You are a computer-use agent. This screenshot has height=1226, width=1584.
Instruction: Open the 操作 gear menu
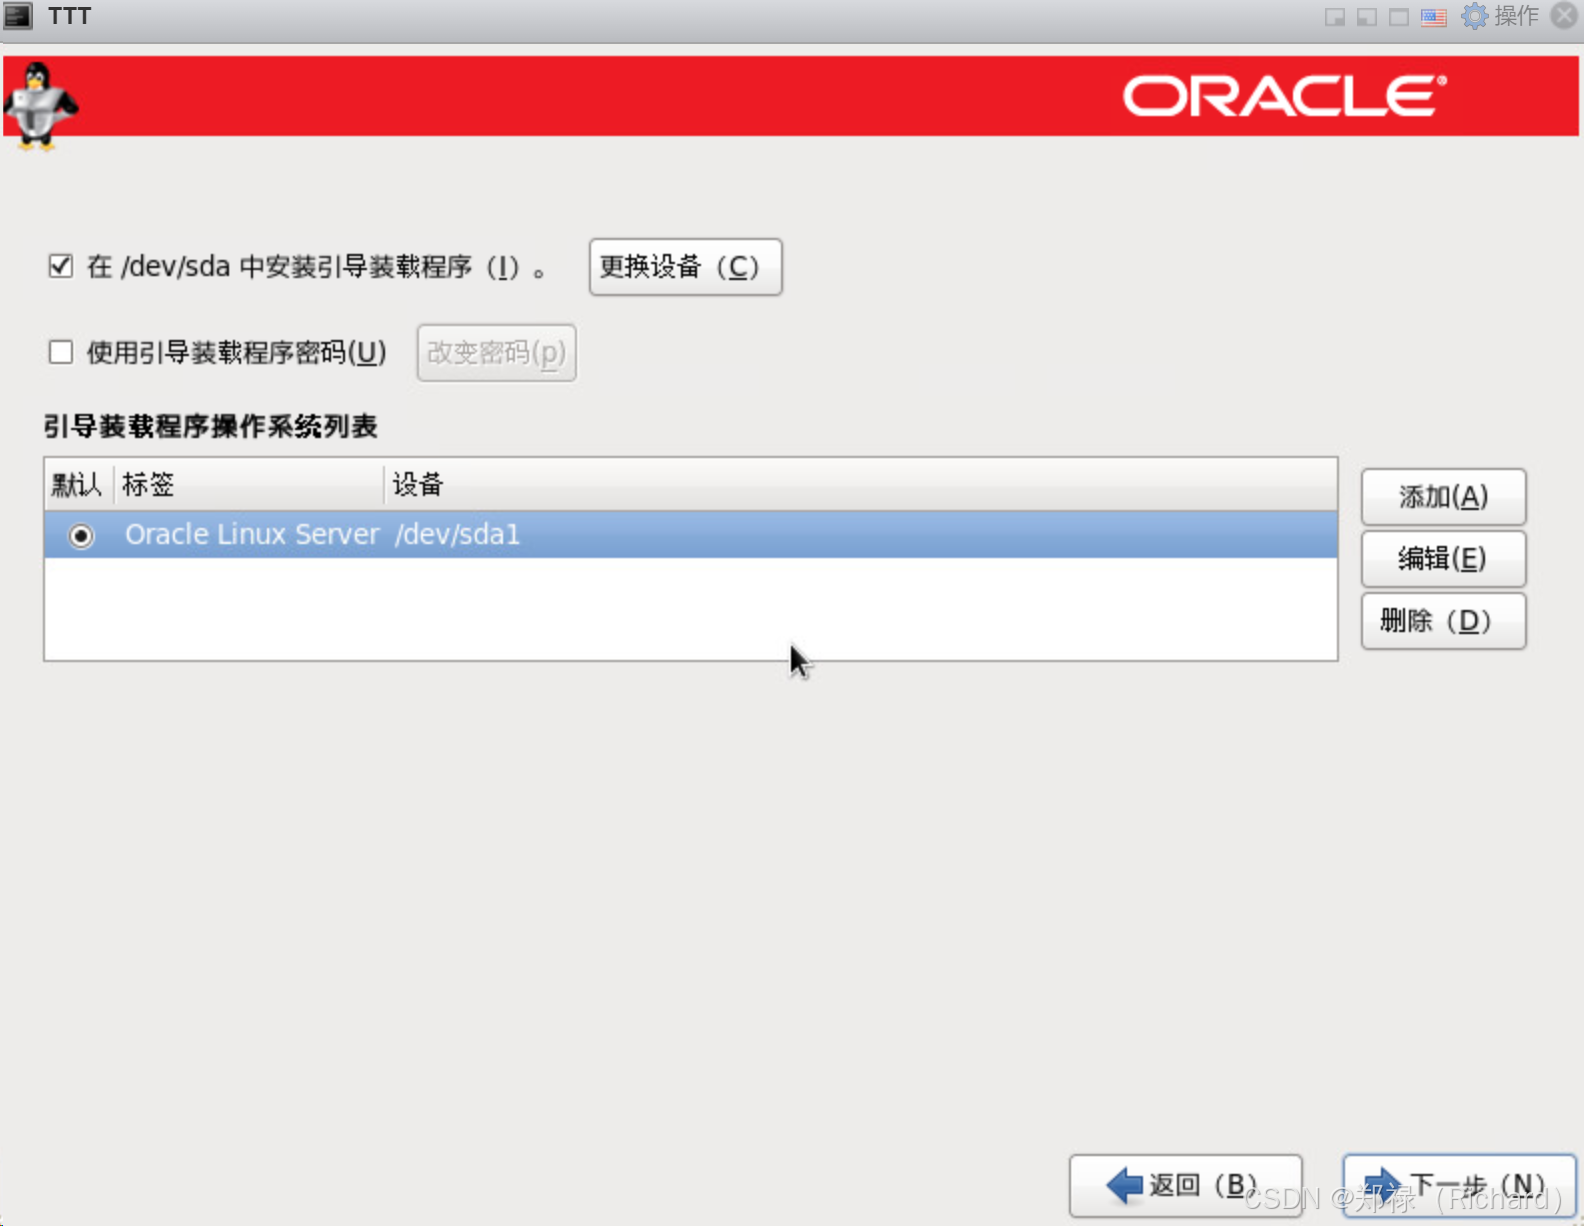click(x=1500, y=16)
